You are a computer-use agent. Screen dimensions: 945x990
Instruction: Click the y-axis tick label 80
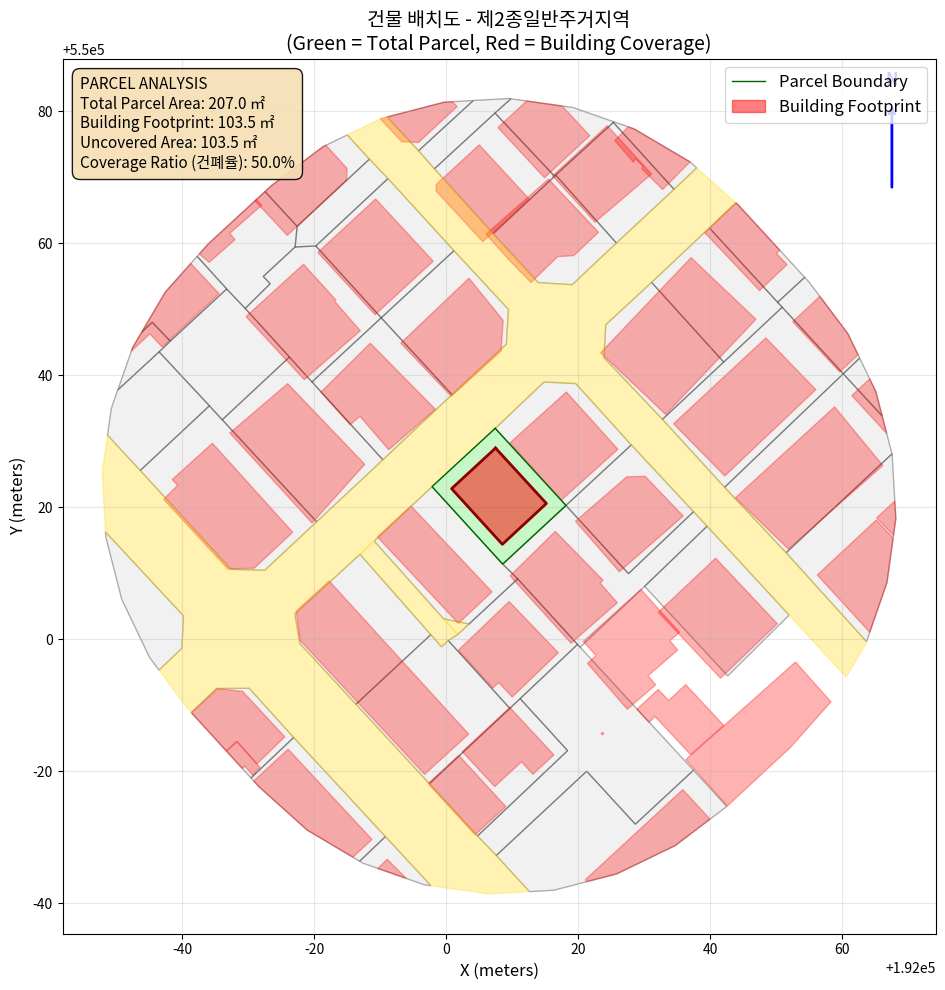pos(45,112)
